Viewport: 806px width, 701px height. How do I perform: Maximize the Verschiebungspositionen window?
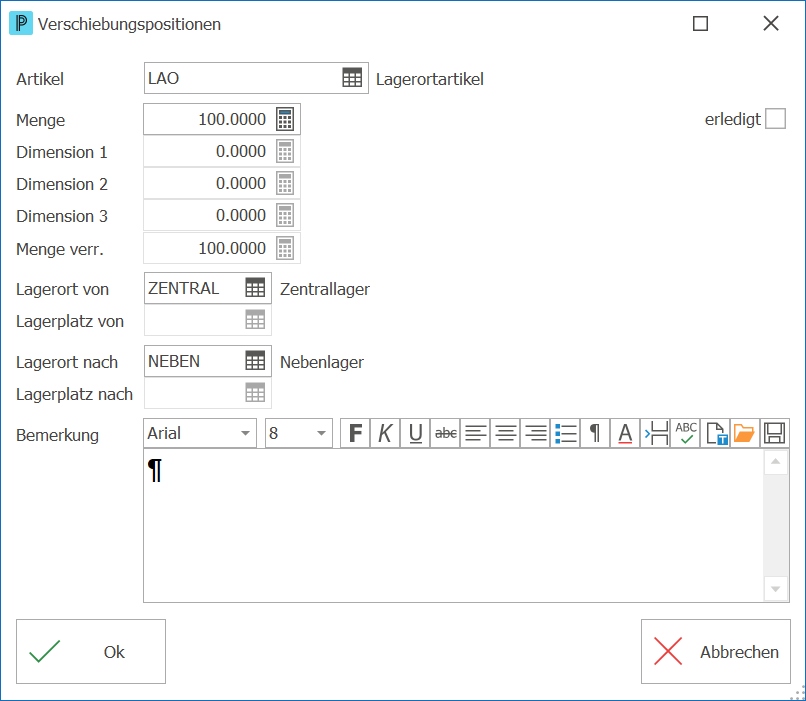(x=700, y=24)
